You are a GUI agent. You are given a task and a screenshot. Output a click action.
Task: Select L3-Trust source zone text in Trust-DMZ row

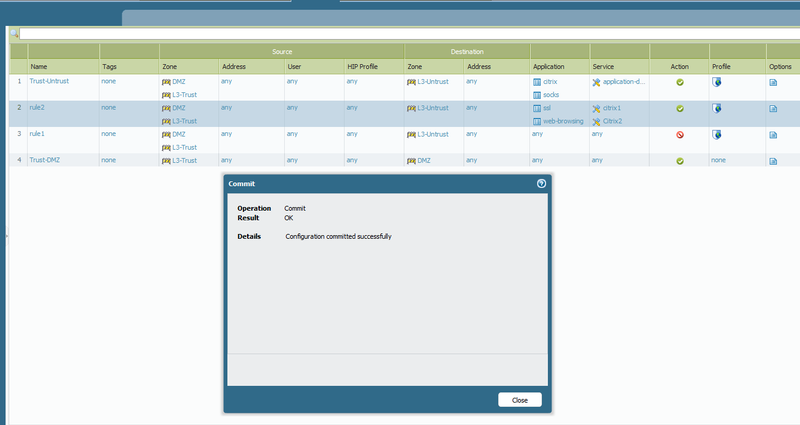coord(184,160)
